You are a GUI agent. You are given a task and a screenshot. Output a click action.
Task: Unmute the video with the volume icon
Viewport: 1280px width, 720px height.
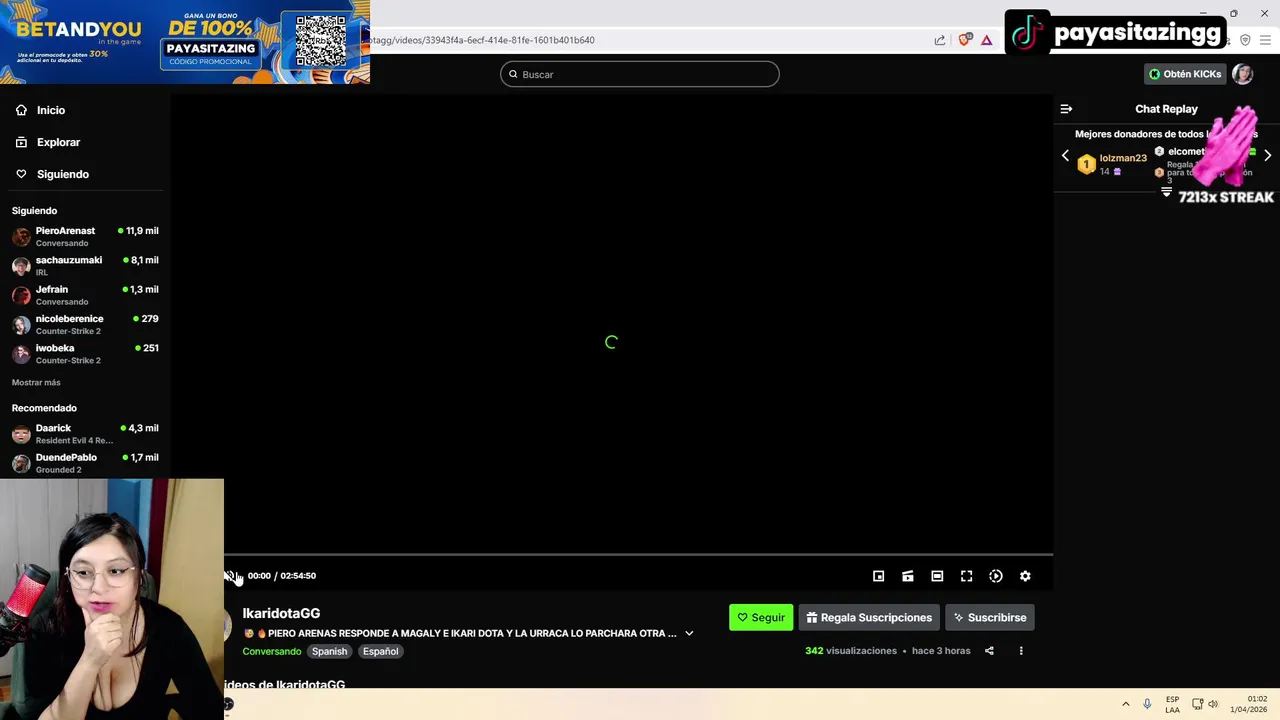230,576
